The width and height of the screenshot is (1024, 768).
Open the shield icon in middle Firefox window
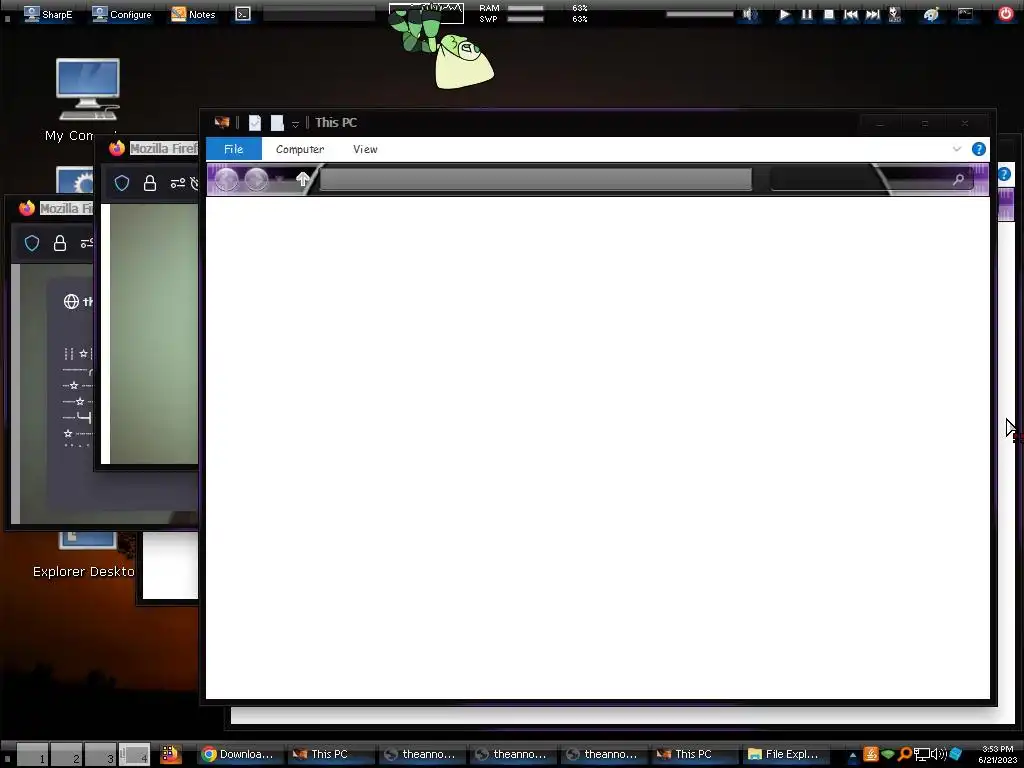(121, 183)
